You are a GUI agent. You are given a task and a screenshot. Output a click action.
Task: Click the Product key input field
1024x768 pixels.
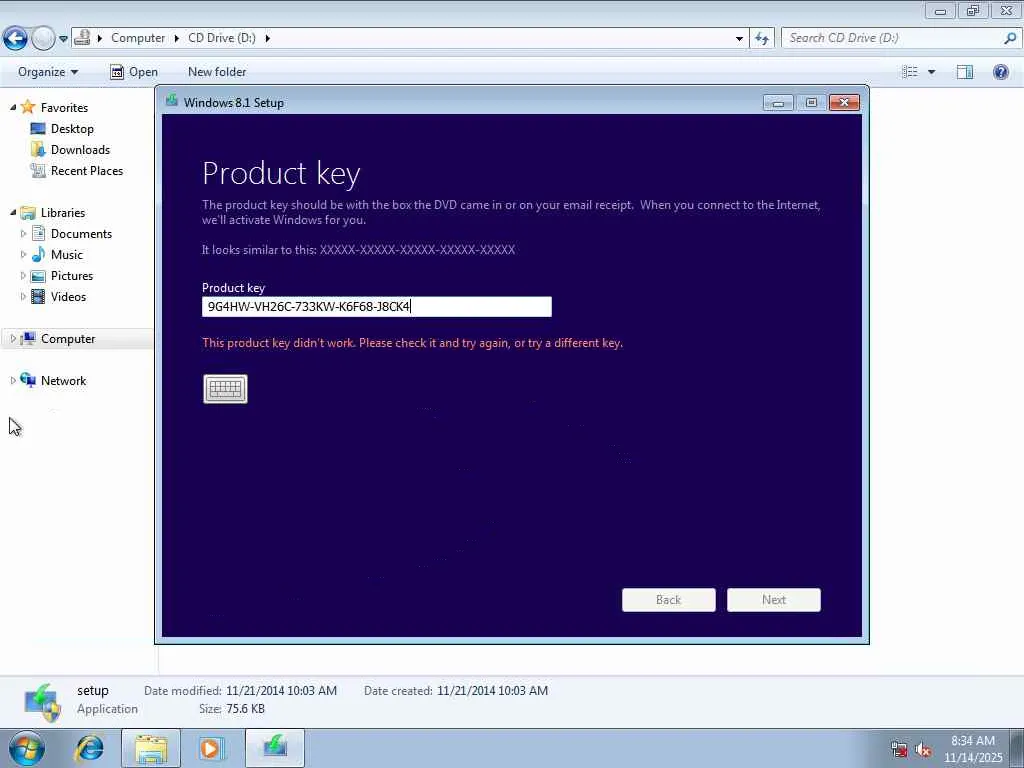377,307
